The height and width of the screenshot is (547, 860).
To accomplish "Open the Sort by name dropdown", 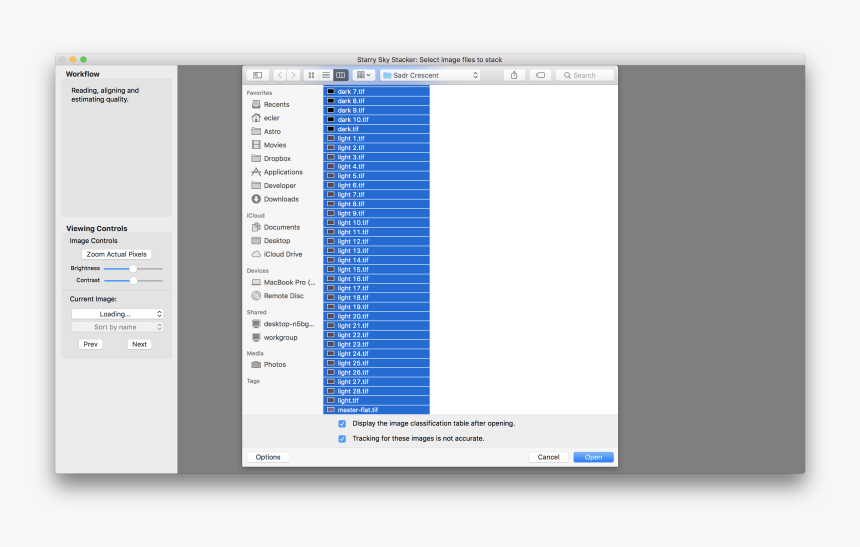I will point(117,327).
